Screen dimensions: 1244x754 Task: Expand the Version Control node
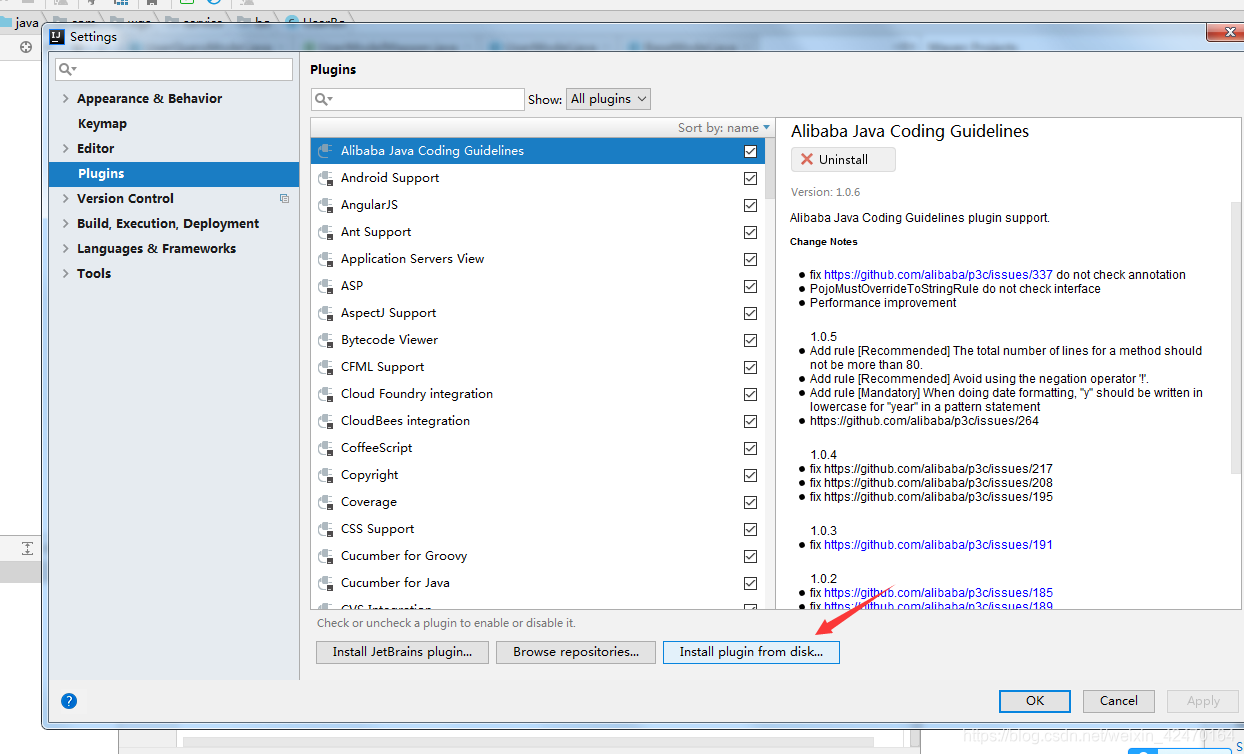pyautogui.click(x=66, y=198)
